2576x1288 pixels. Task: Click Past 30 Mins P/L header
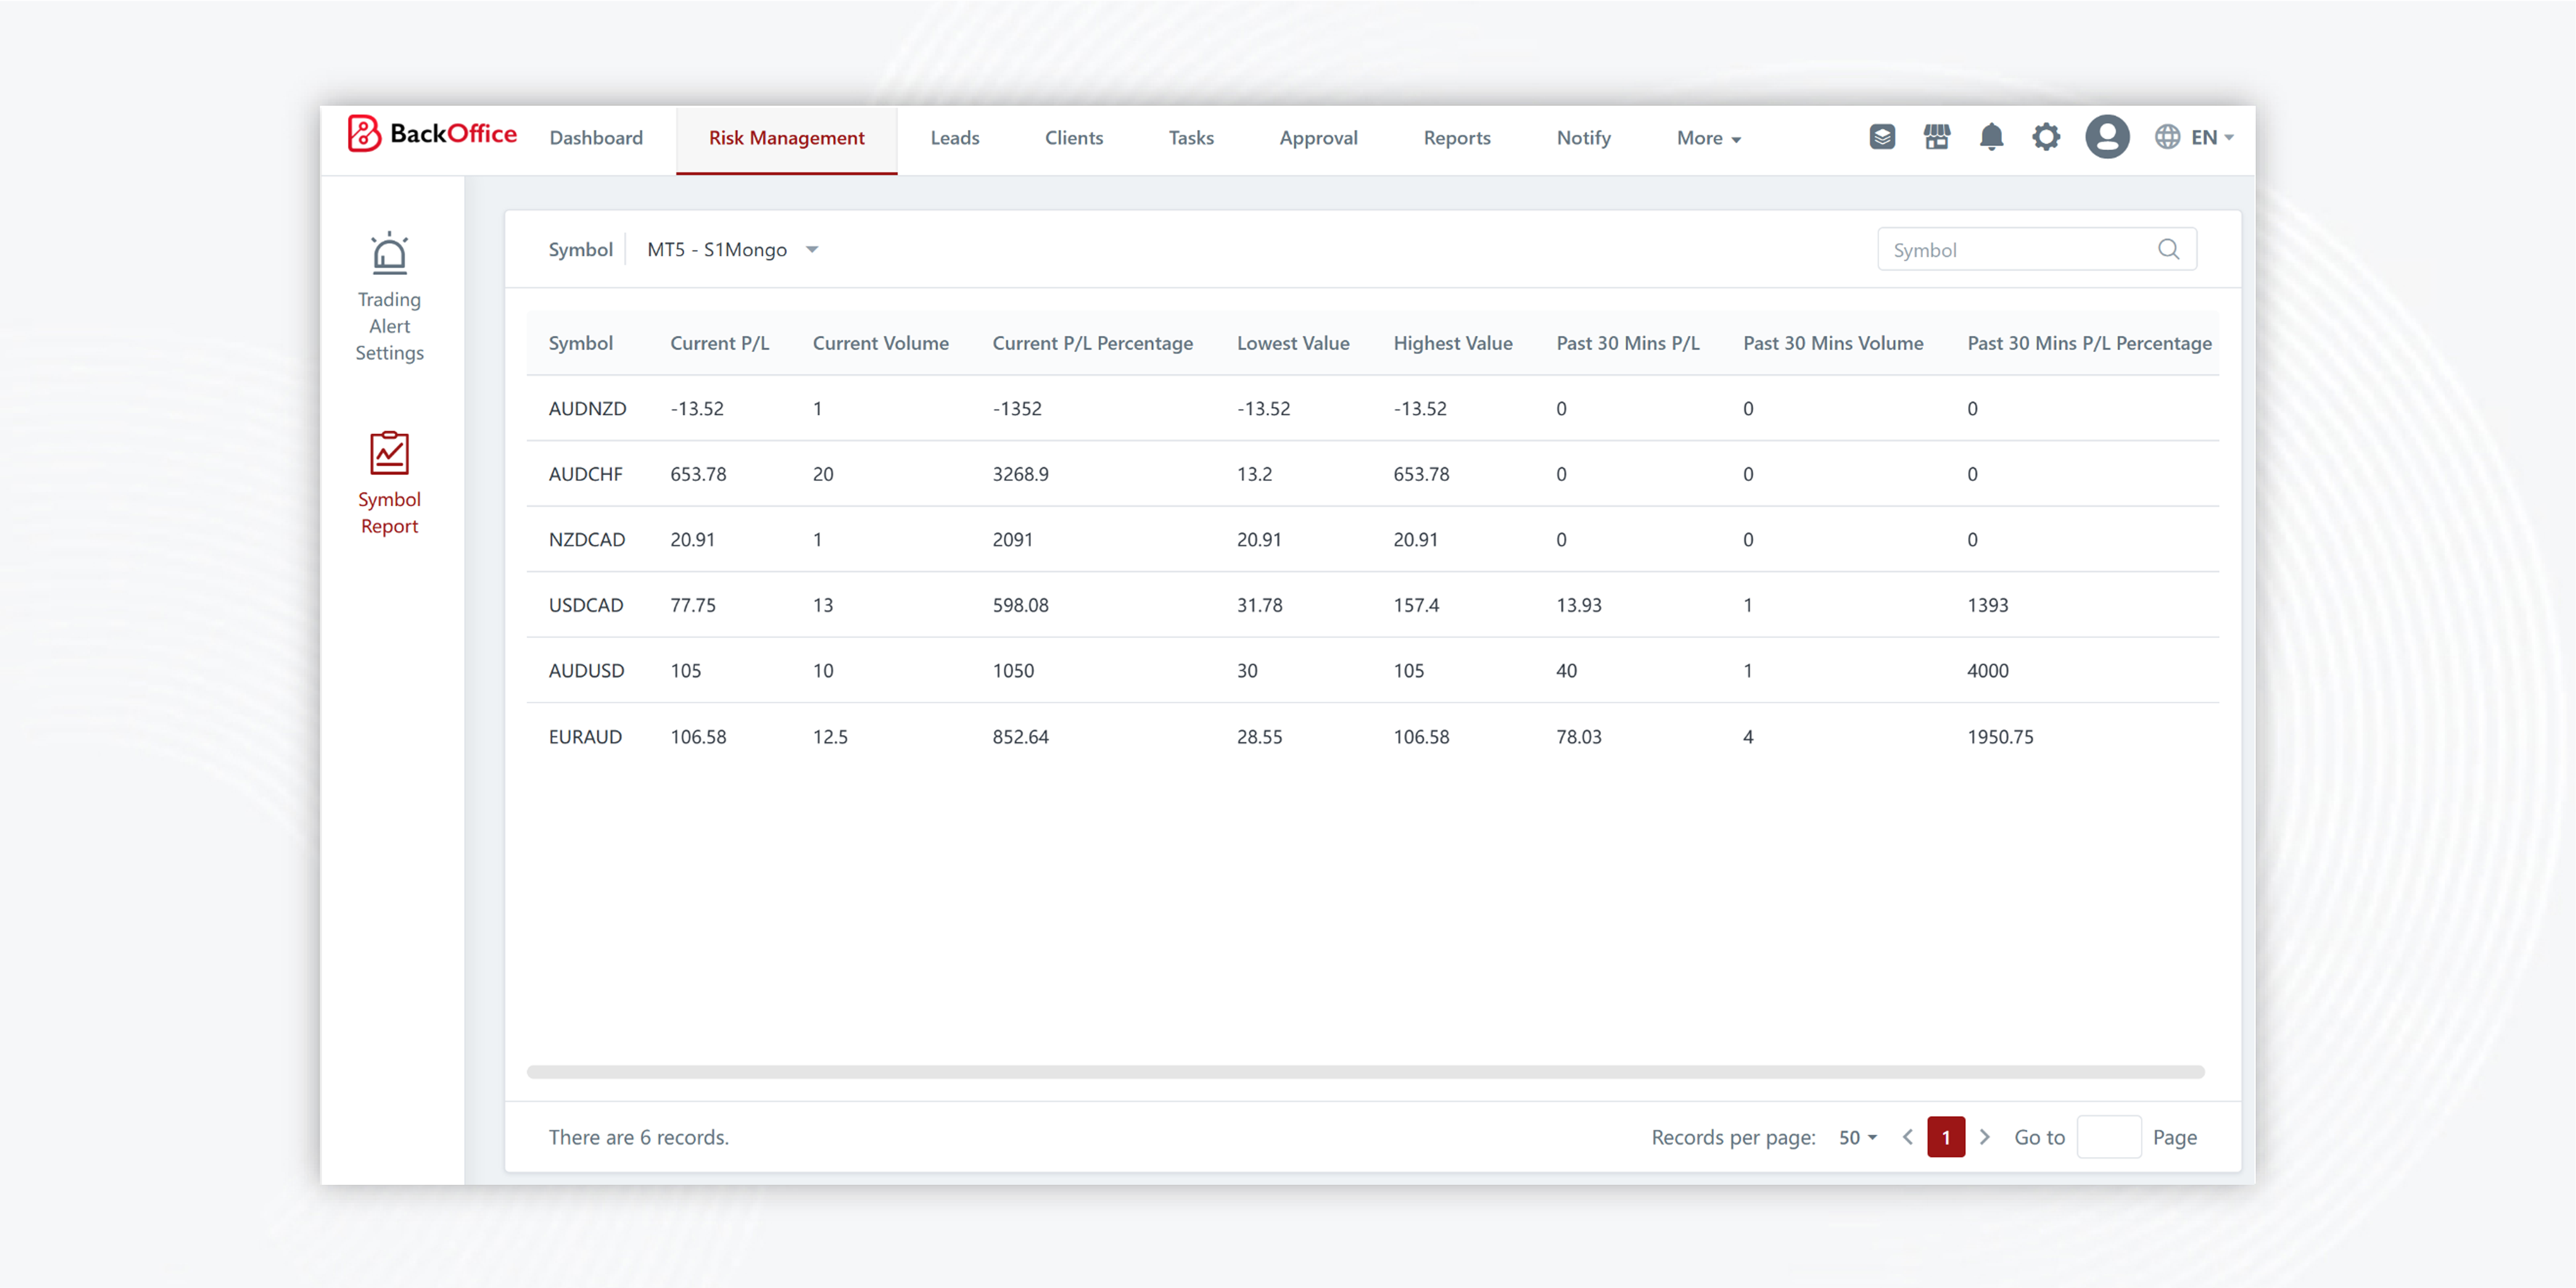coord(1627,343)
